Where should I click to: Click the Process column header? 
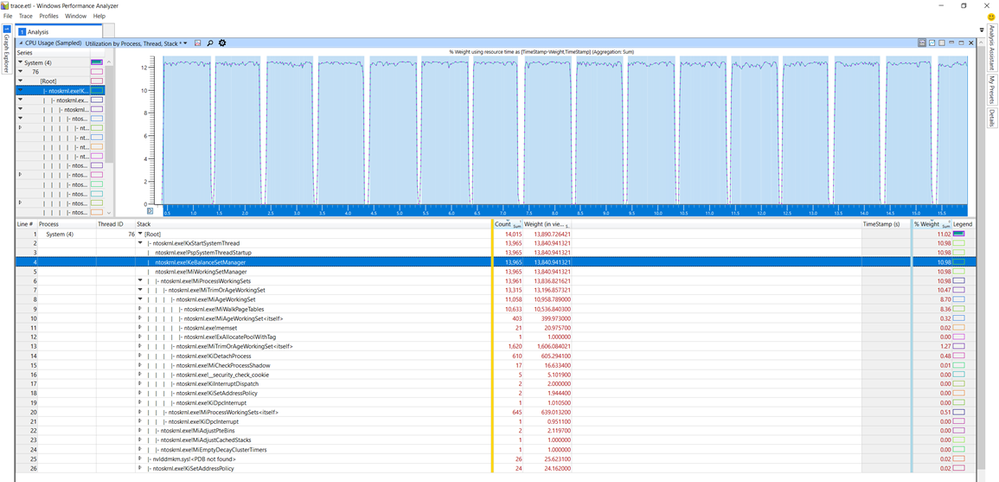tap(66, 225)
